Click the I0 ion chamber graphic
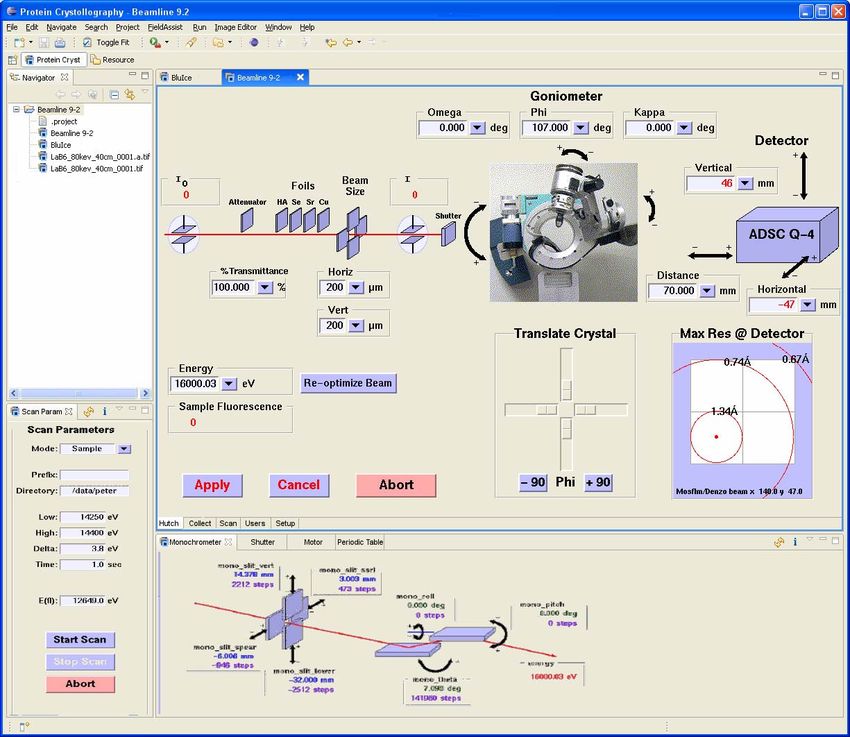The image size is (850, 737). tap(184, 234)
